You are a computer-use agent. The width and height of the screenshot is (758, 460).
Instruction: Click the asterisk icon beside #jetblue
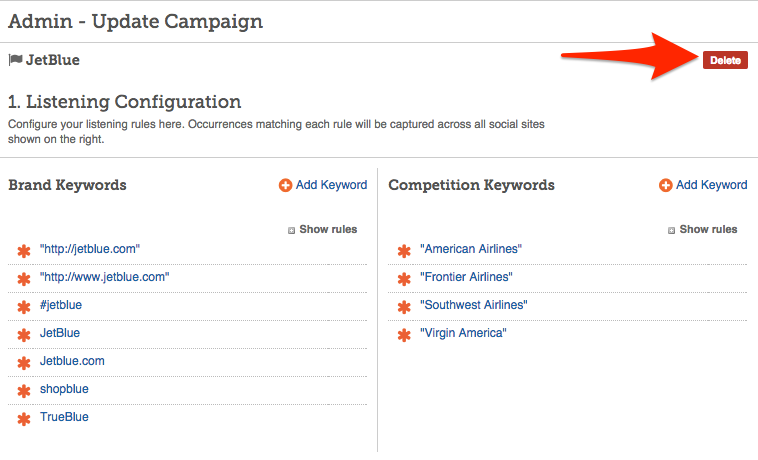24,307
